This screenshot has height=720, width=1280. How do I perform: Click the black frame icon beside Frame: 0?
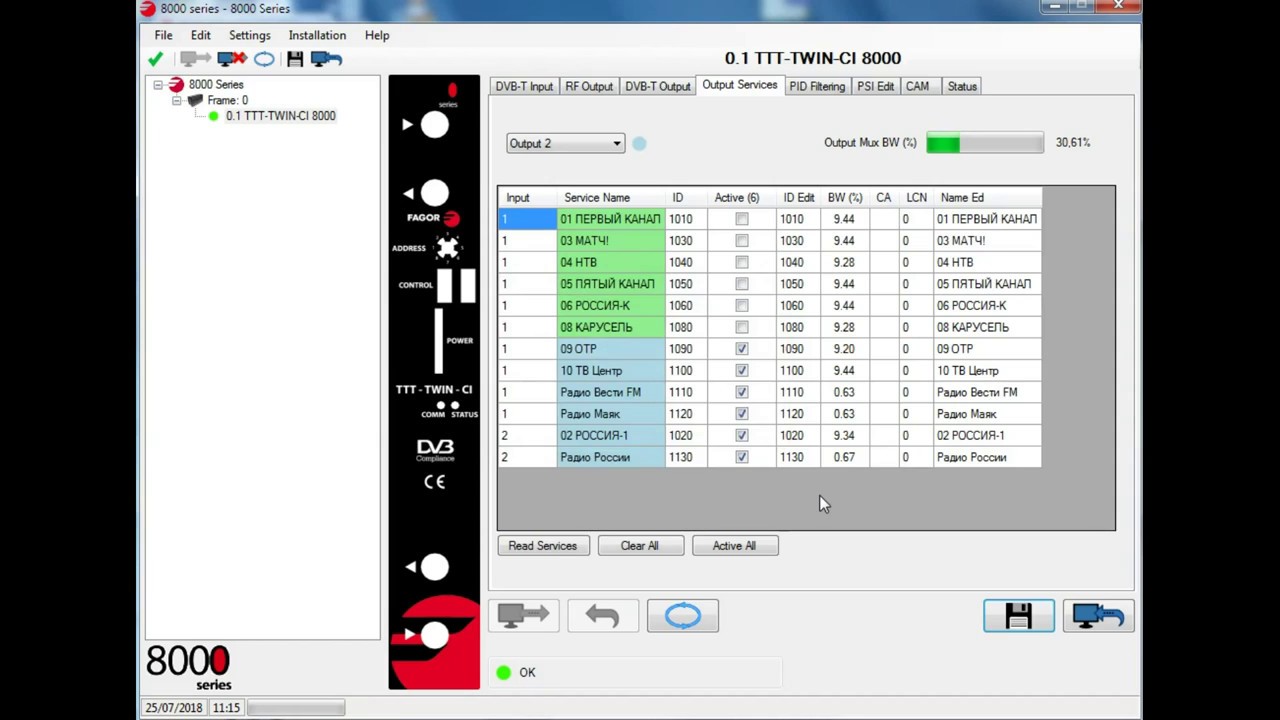coord(195,101)
